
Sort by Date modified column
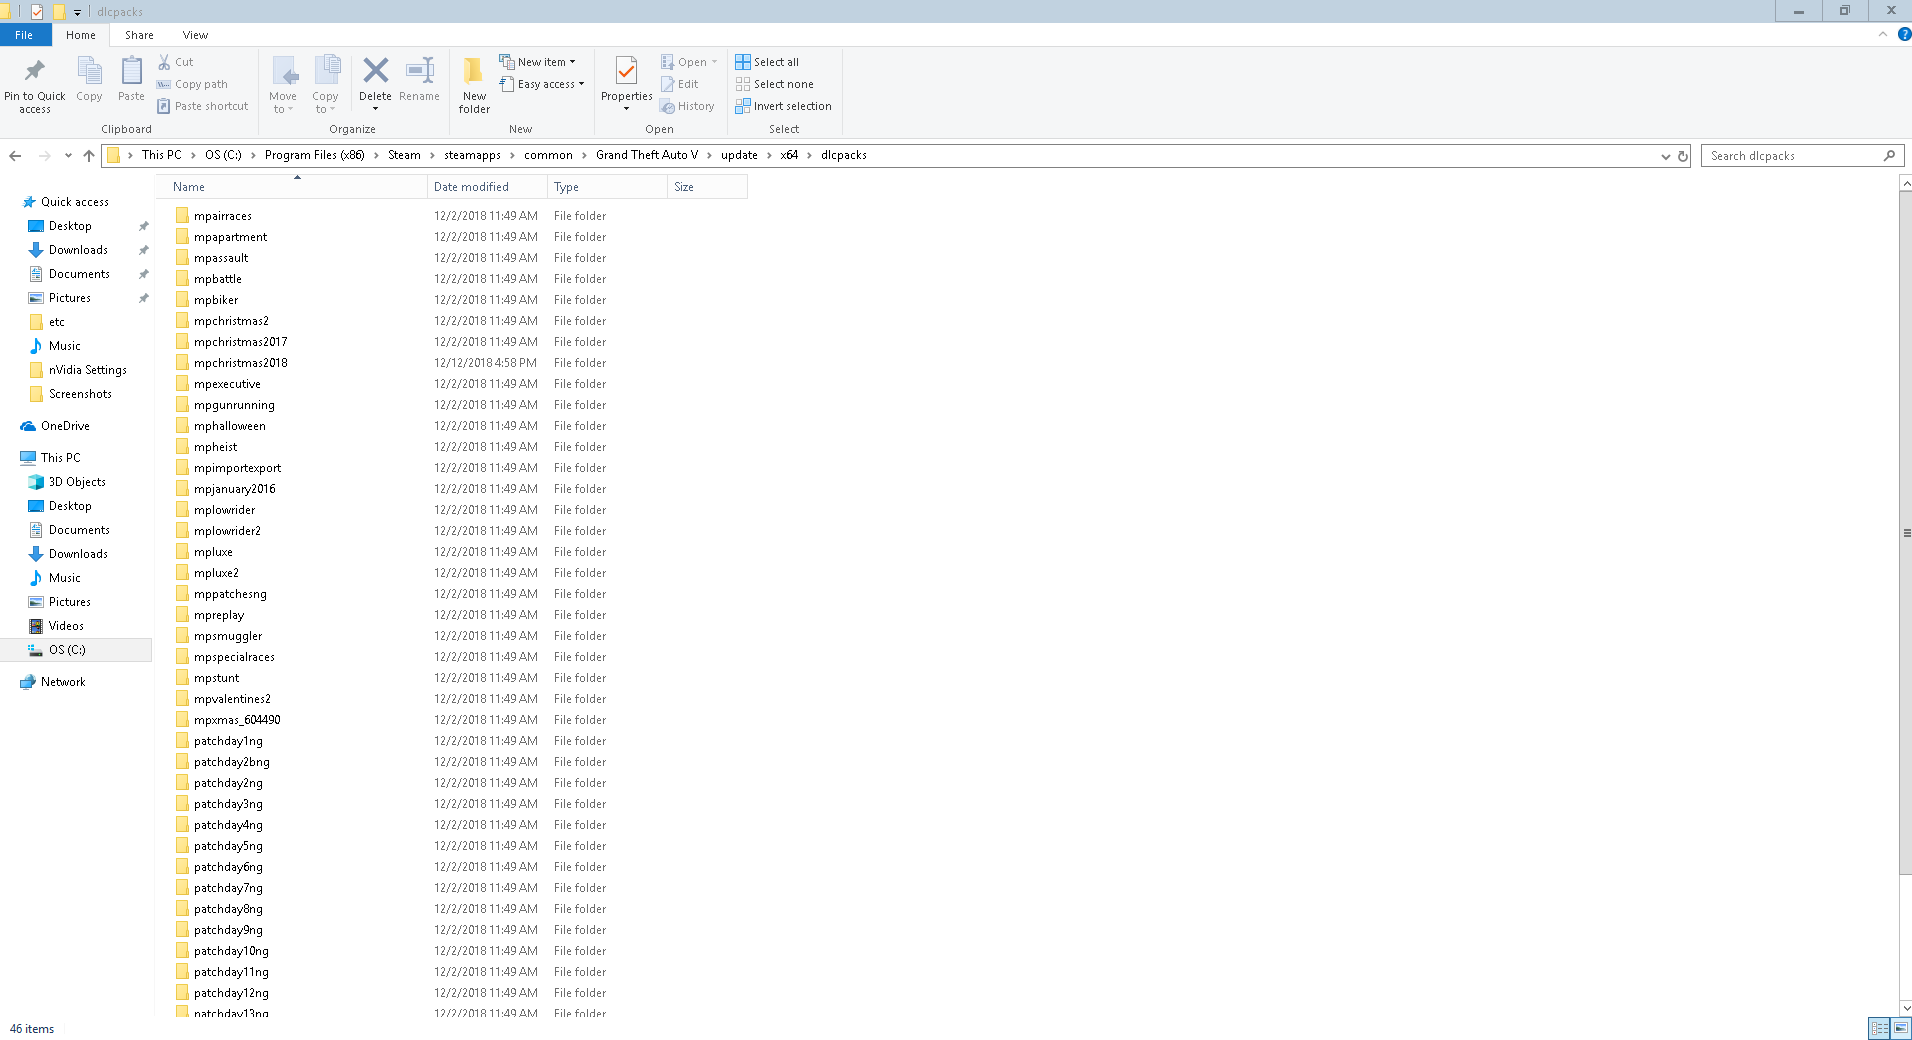(487, 187)
